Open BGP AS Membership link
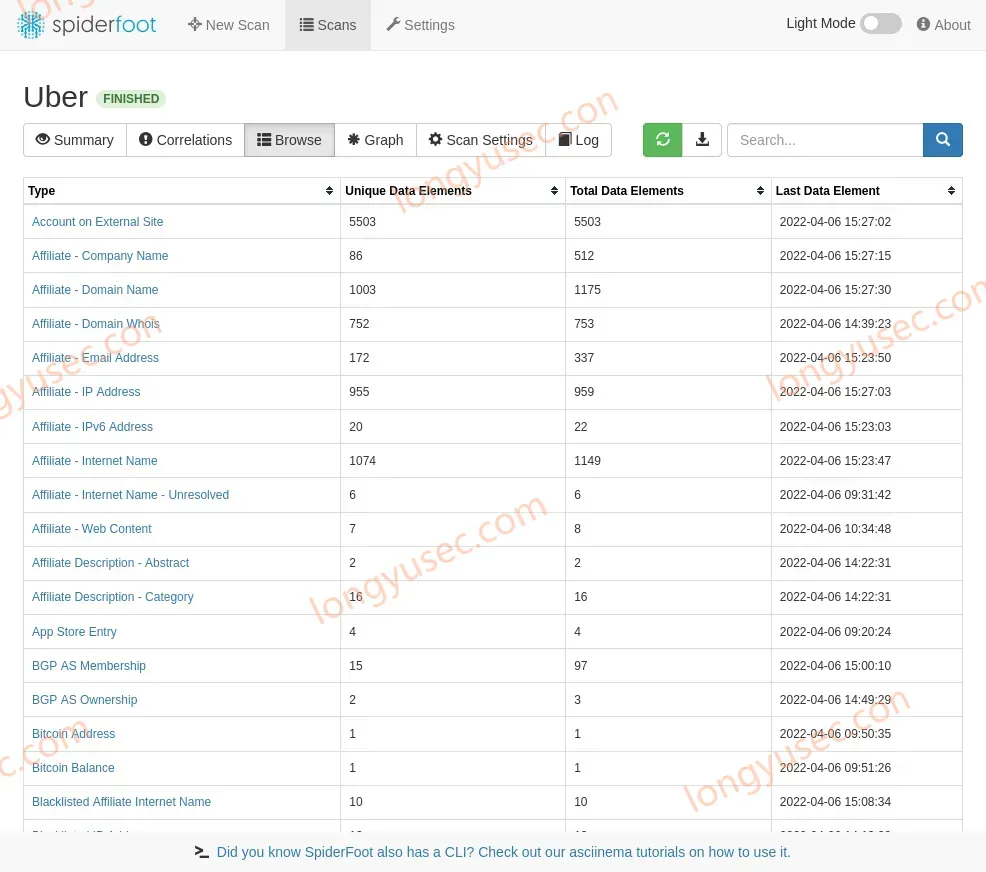Screen dimensions: 986x872 [89, 666]
